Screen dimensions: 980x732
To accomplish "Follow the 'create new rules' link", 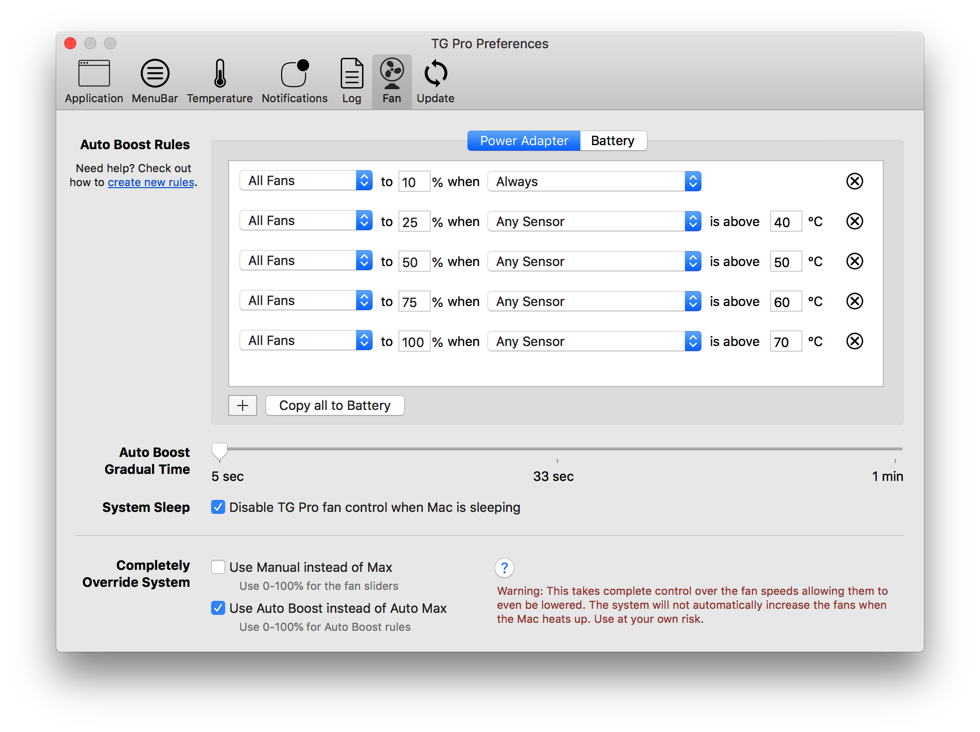I will pos(151,183).
